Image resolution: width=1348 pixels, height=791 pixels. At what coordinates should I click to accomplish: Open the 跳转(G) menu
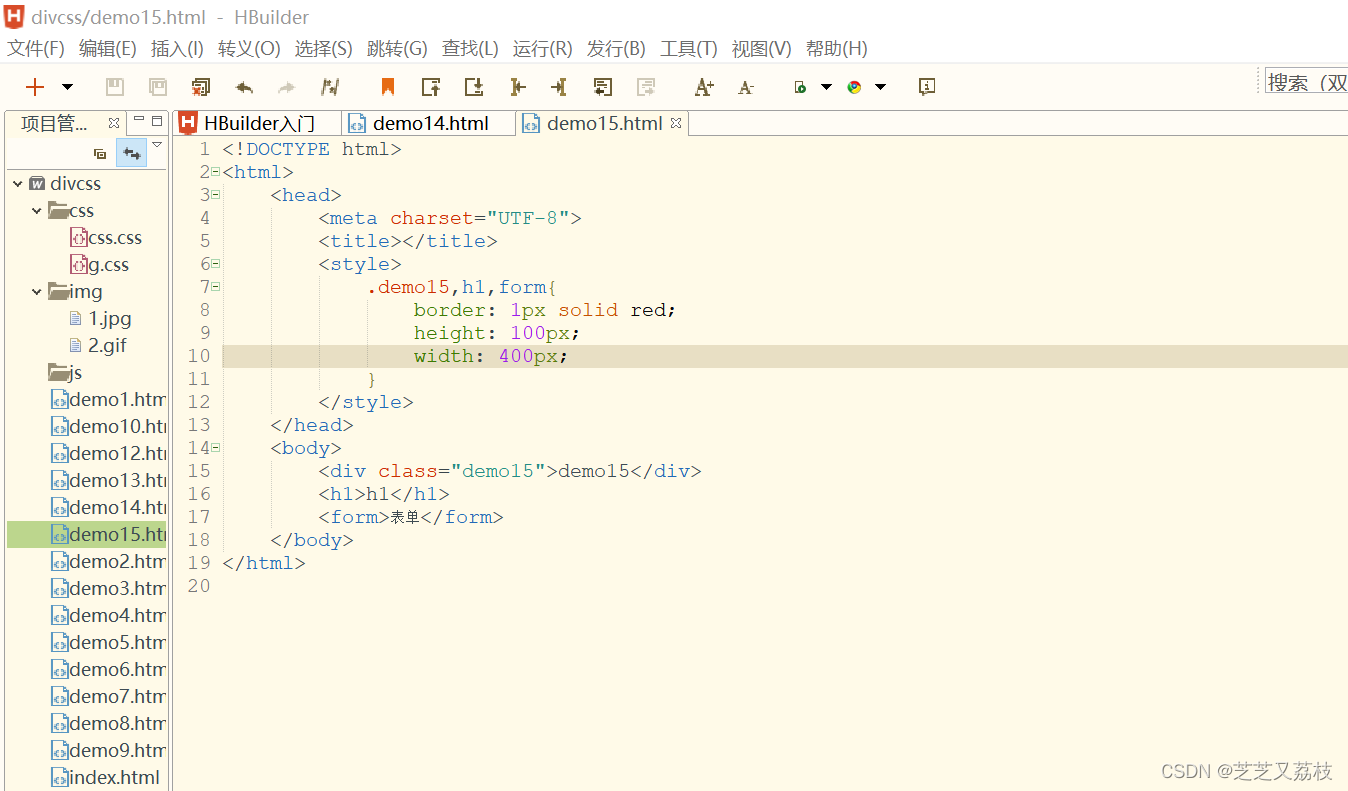click(397, 48)
